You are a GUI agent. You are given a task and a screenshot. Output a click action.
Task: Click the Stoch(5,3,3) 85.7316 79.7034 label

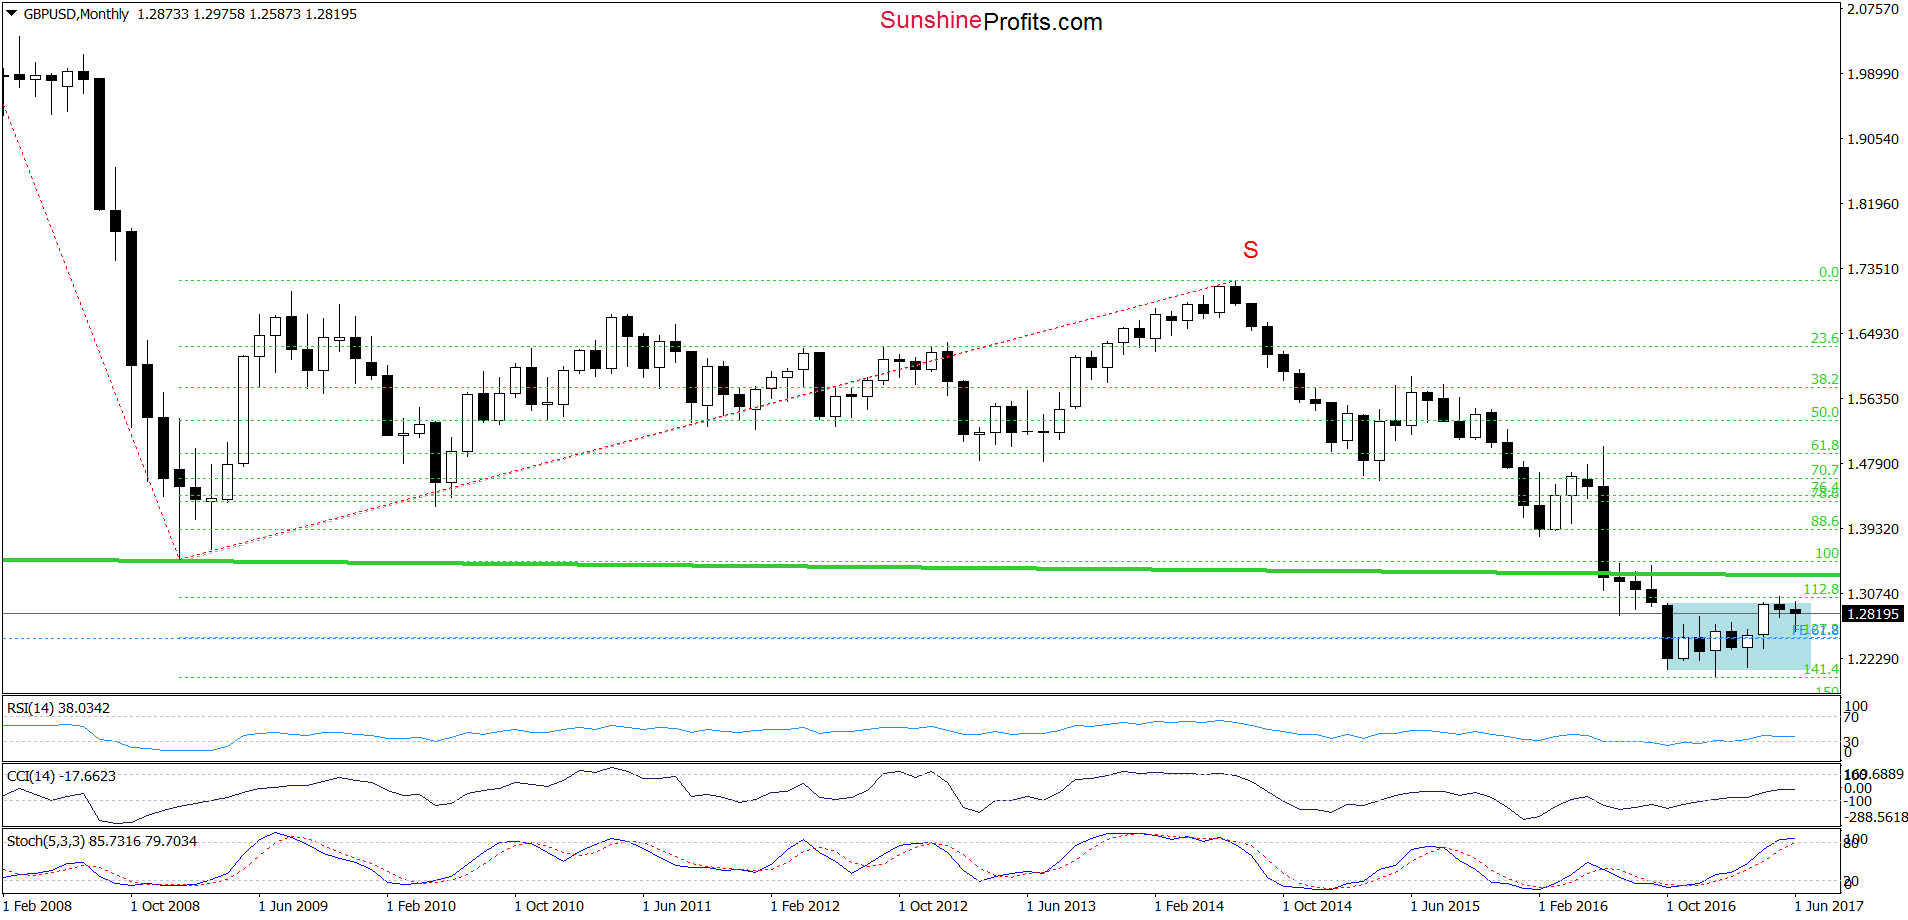click(x=102, y=841)
